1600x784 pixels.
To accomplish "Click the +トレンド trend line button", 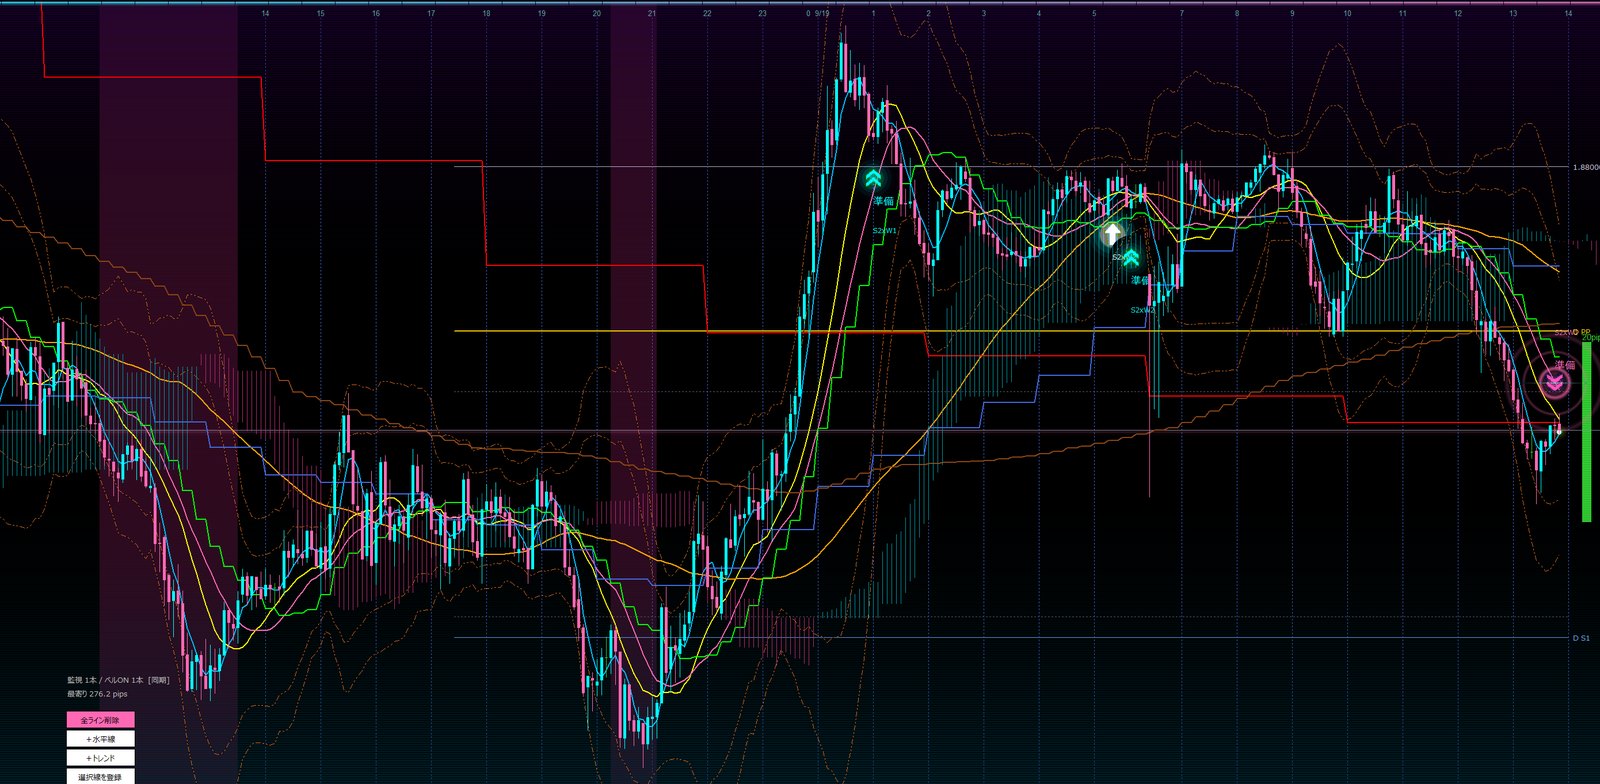I will click(x=100, y=758).
